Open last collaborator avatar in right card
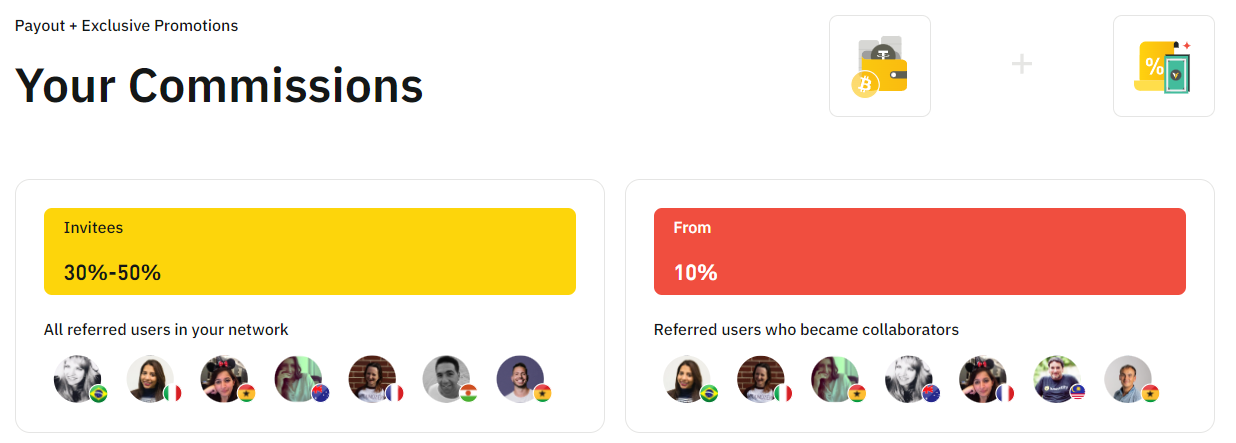 (x=1131, y=379)
